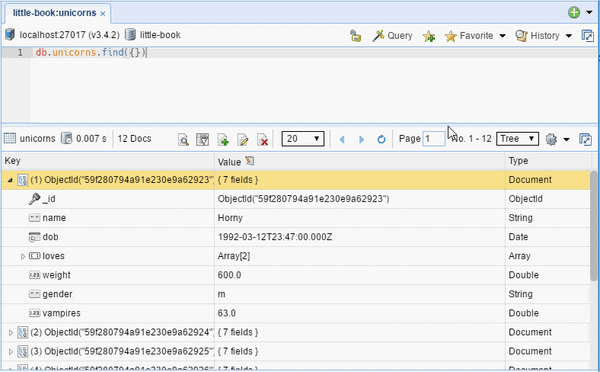The height and width of the screenshot is (372, 600).
Task: Click the green add new tab icon
Action: [574, 13]
